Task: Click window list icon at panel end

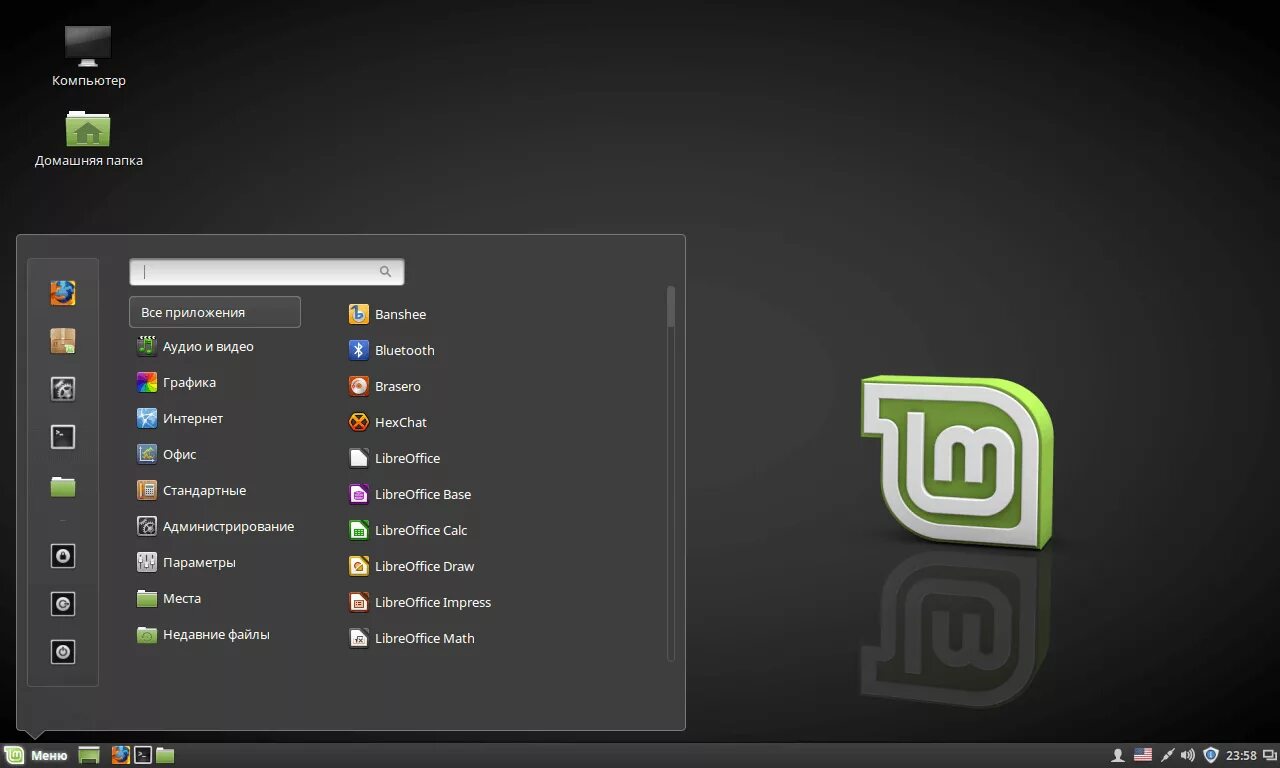Action: click(1268, 755)
